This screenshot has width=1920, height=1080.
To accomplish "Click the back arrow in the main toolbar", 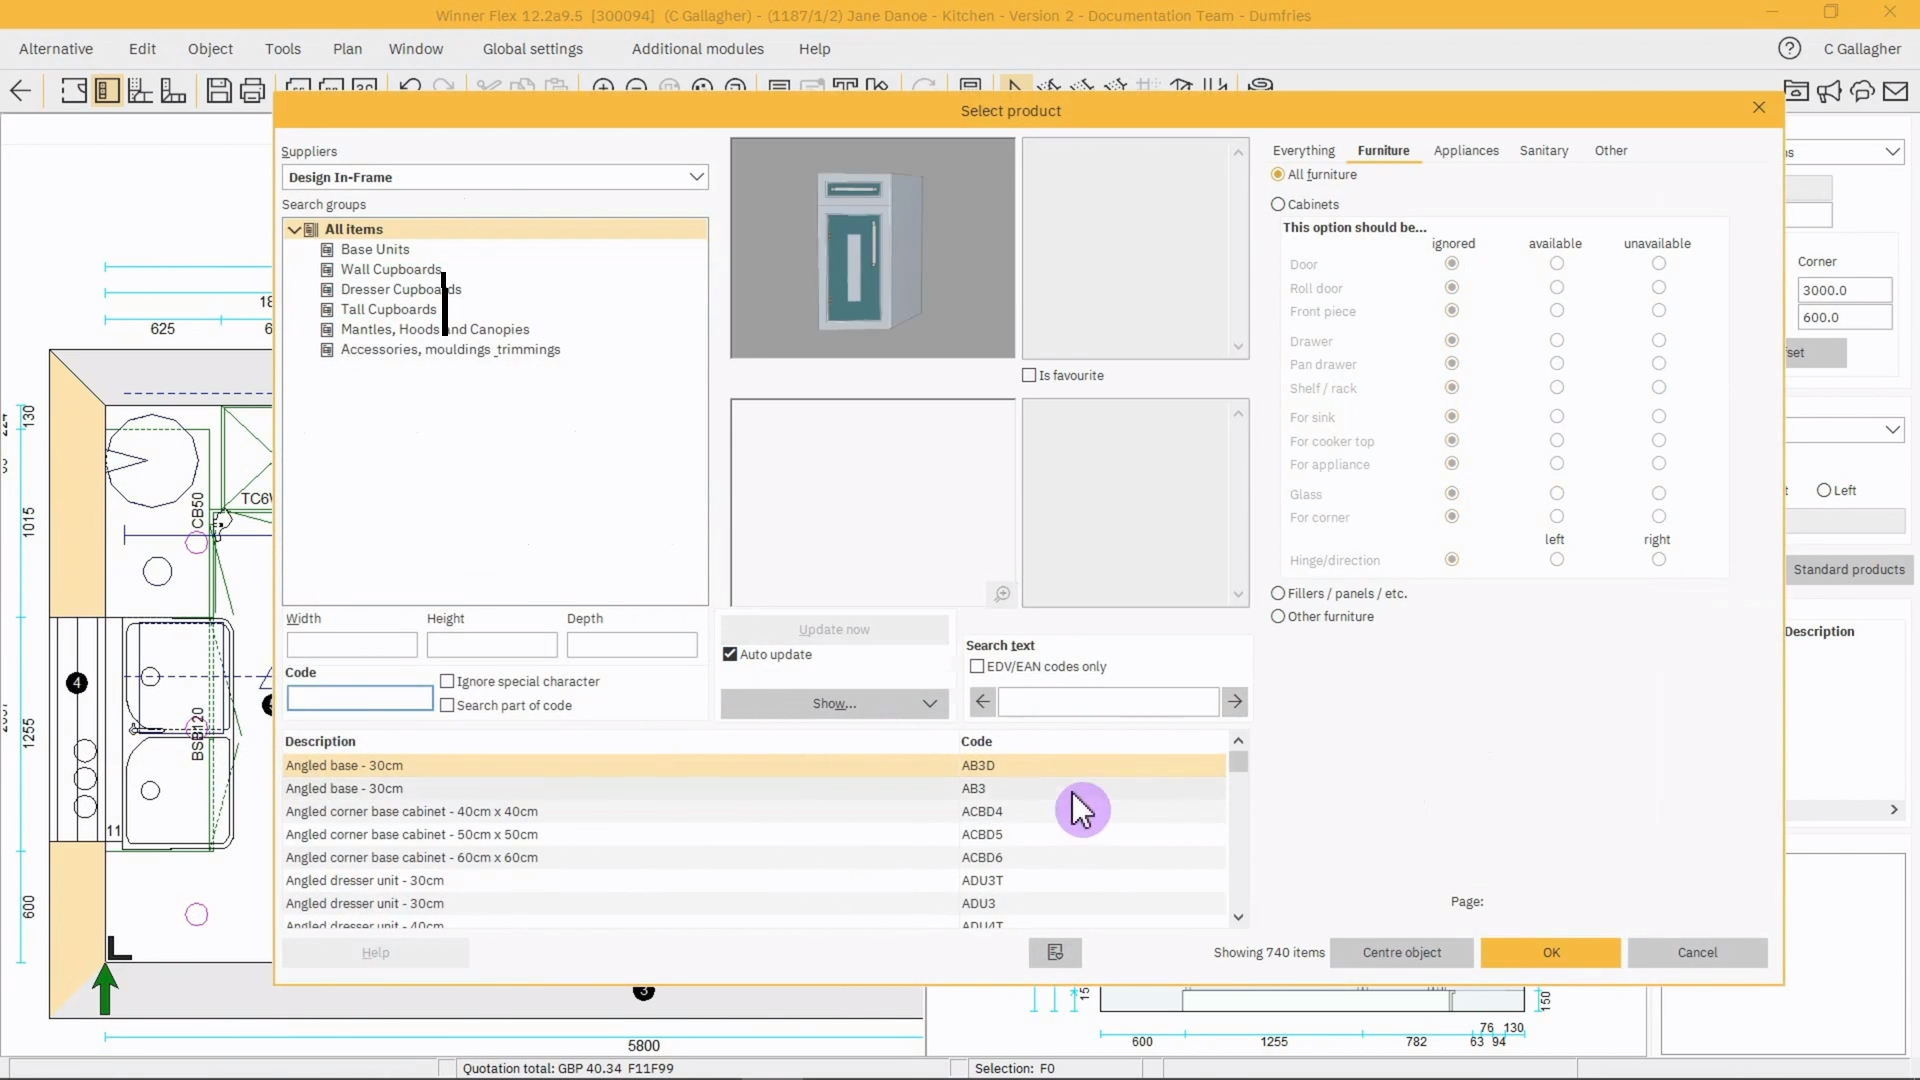I will [x=20, y=91].
